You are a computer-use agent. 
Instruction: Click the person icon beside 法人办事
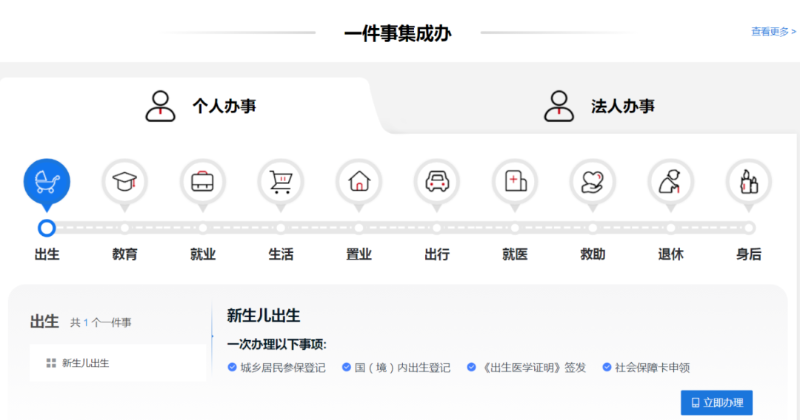[x=559, y=106]
